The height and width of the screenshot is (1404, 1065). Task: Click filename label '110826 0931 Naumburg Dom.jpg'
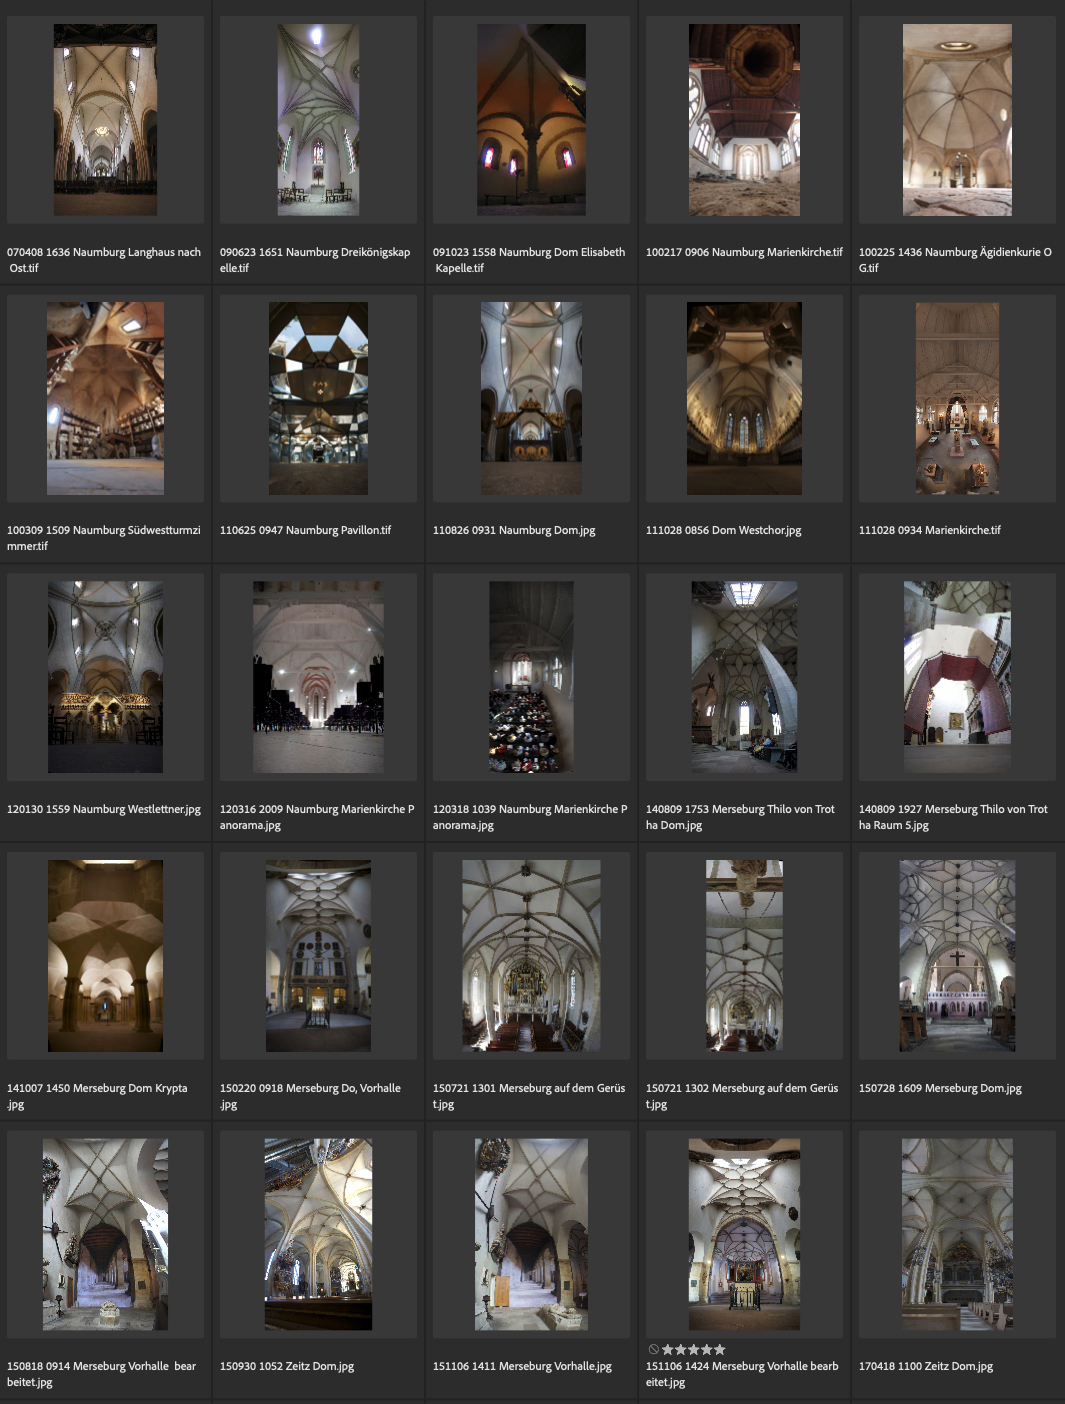tap(514, 531)
